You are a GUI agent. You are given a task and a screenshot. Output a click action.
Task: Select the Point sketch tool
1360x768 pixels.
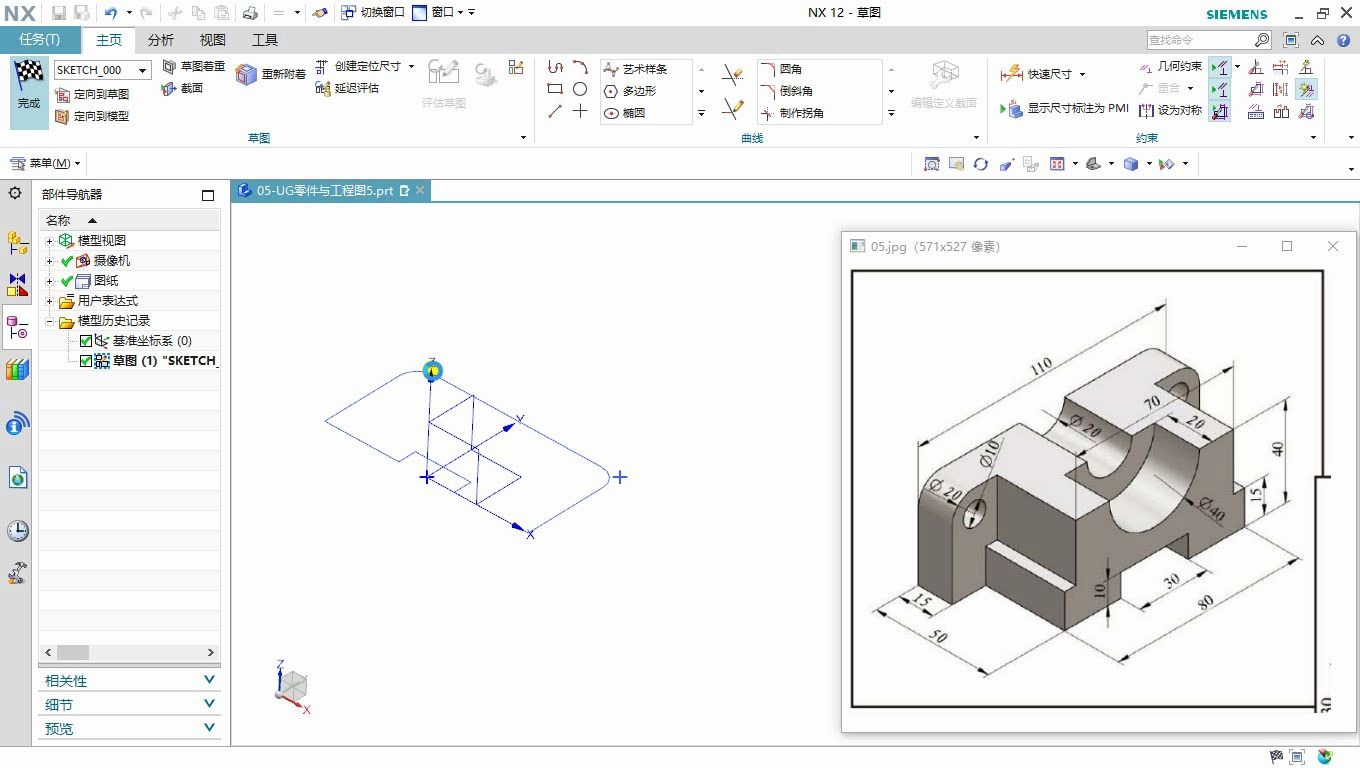580,111
